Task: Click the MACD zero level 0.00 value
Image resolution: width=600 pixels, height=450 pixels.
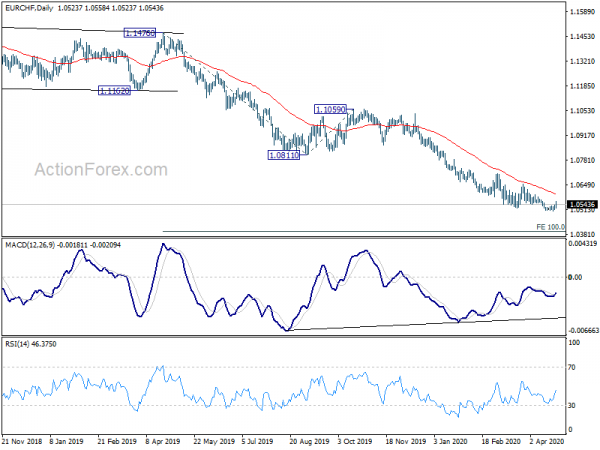Action: tap(575, 277)
